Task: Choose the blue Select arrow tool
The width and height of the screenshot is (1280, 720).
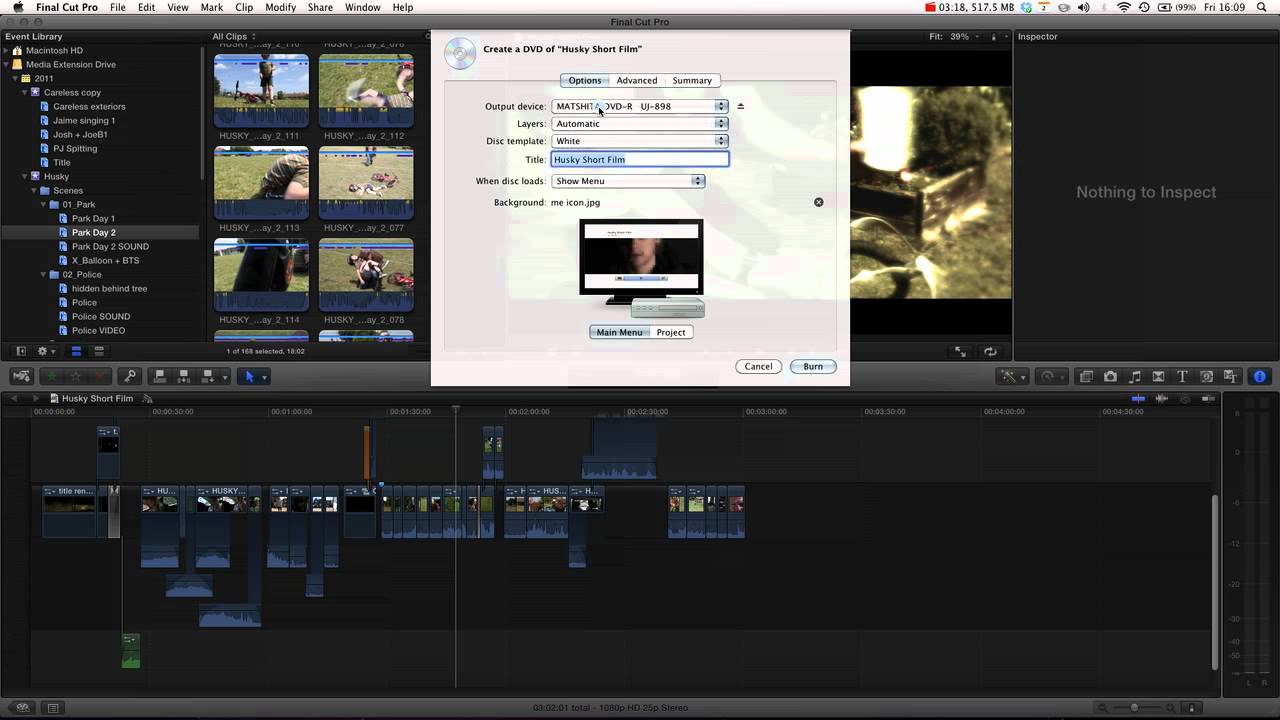Action: coord(250,376)
